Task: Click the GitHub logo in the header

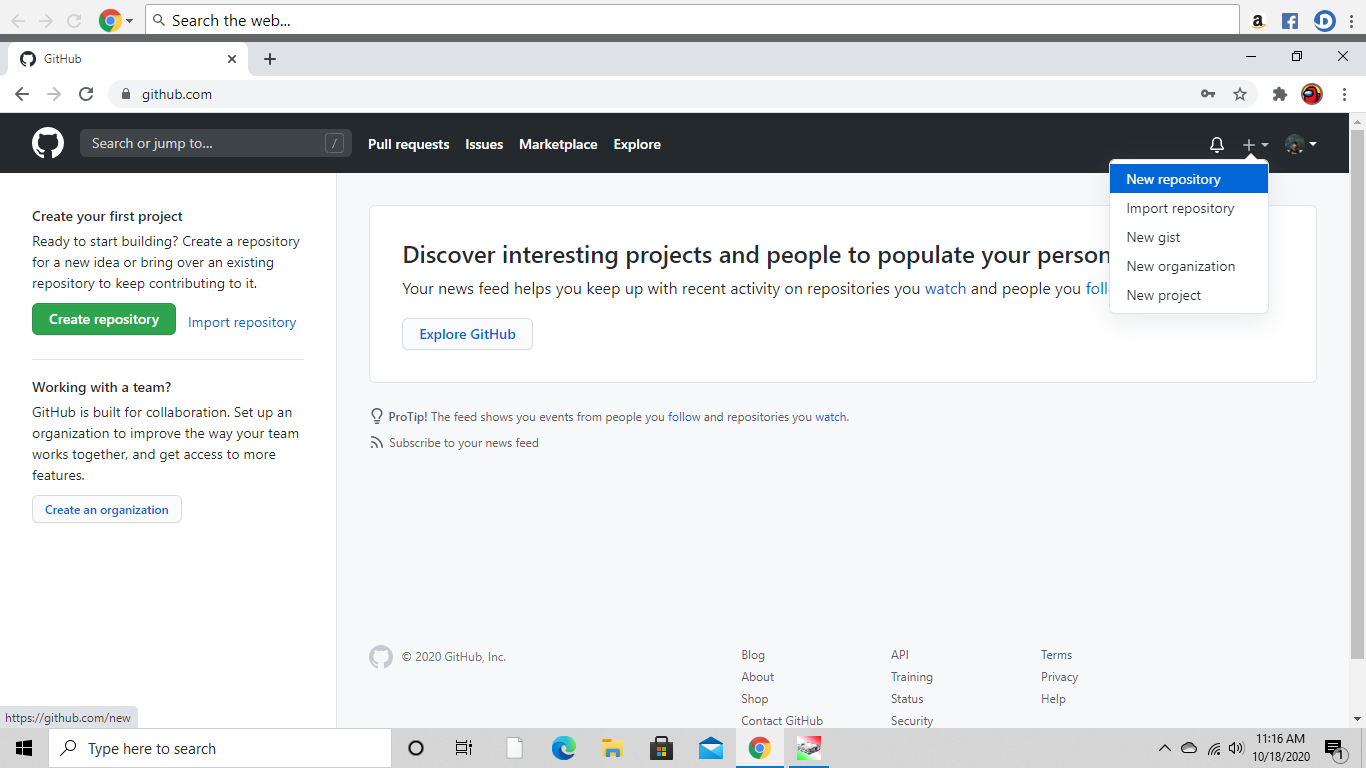Action: [x=47, y=142]
